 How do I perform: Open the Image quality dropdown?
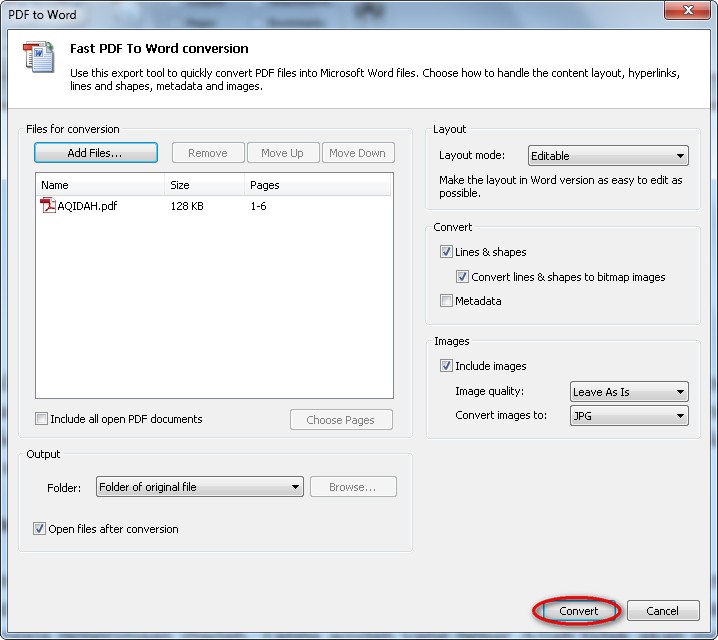(629, 392)
